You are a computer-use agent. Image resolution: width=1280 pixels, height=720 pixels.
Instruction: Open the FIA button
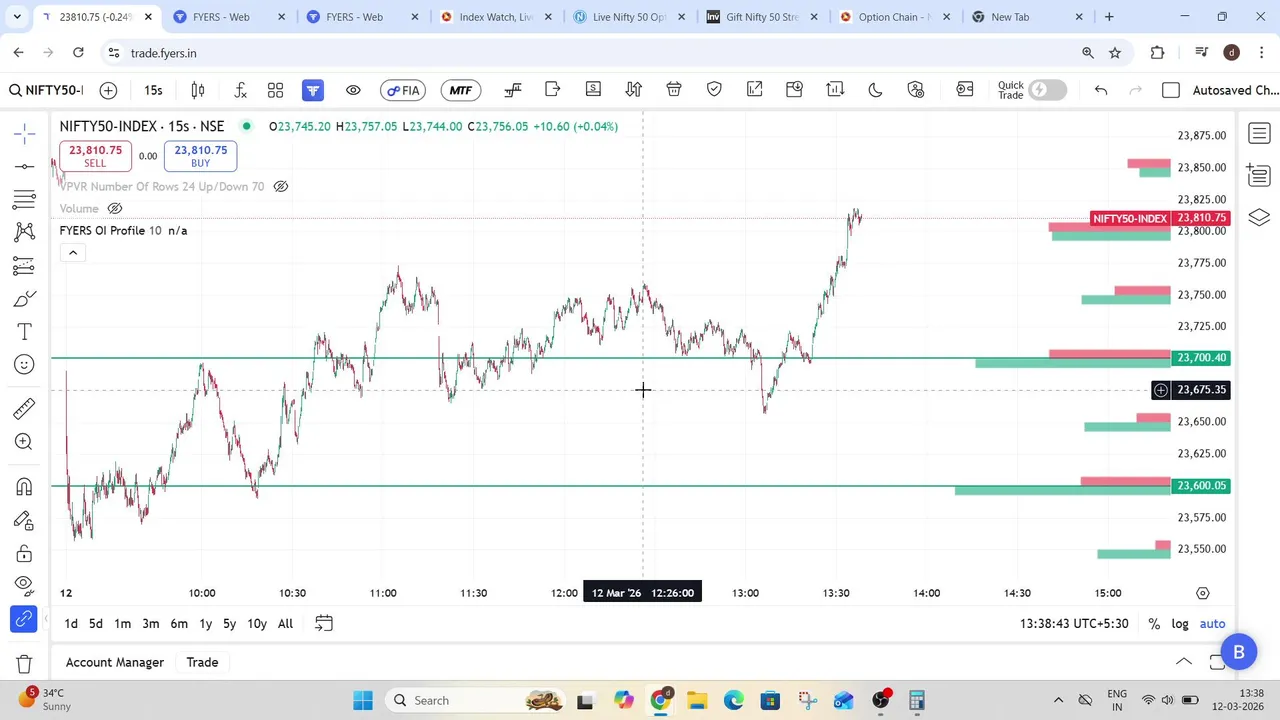403,90
